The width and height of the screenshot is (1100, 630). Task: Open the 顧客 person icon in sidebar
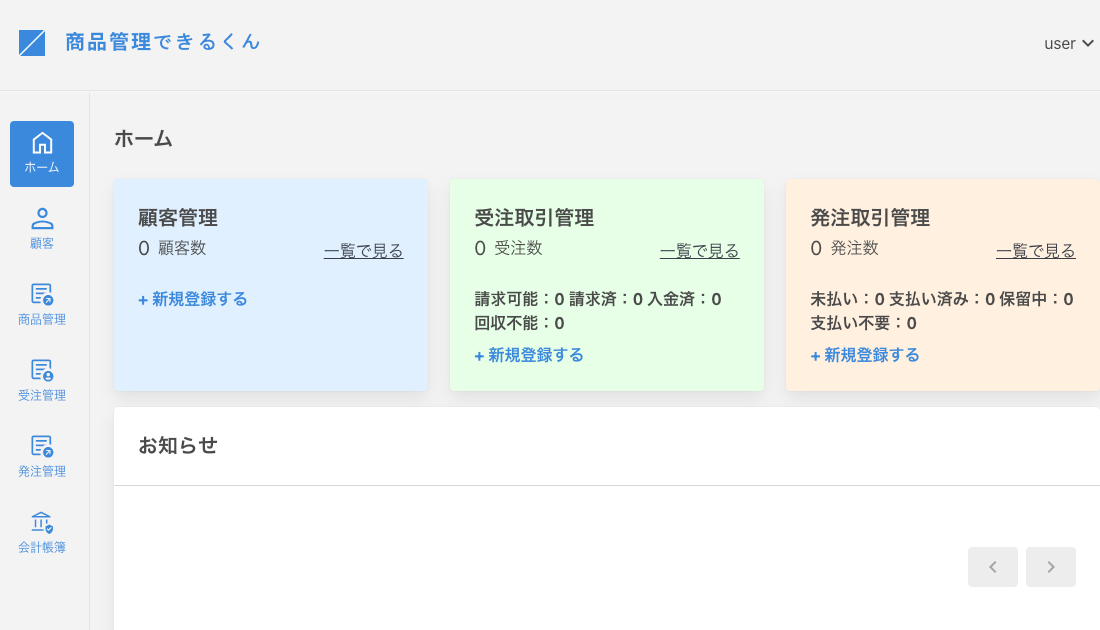(x=42, y=219)
